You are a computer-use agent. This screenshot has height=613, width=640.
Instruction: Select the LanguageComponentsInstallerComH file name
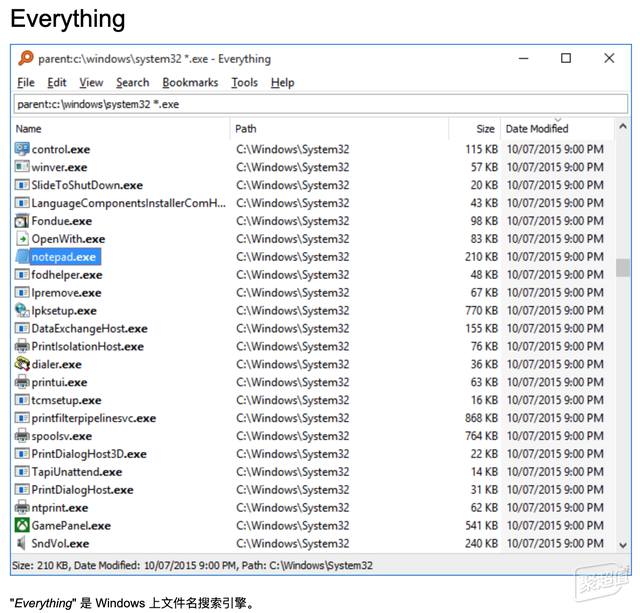[129, 203]
